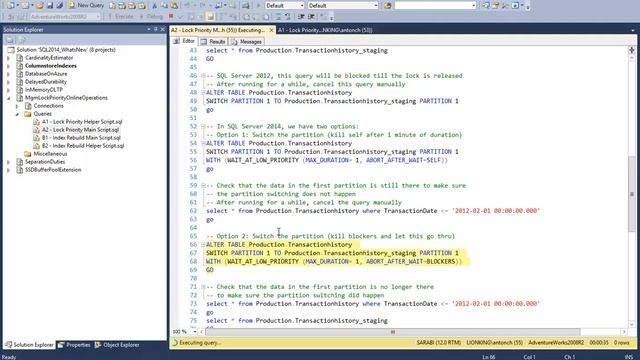The height and width of the screenshot is (360, 640).
Task: Stop the query with red Cancel icon
Action: (171, 16)
